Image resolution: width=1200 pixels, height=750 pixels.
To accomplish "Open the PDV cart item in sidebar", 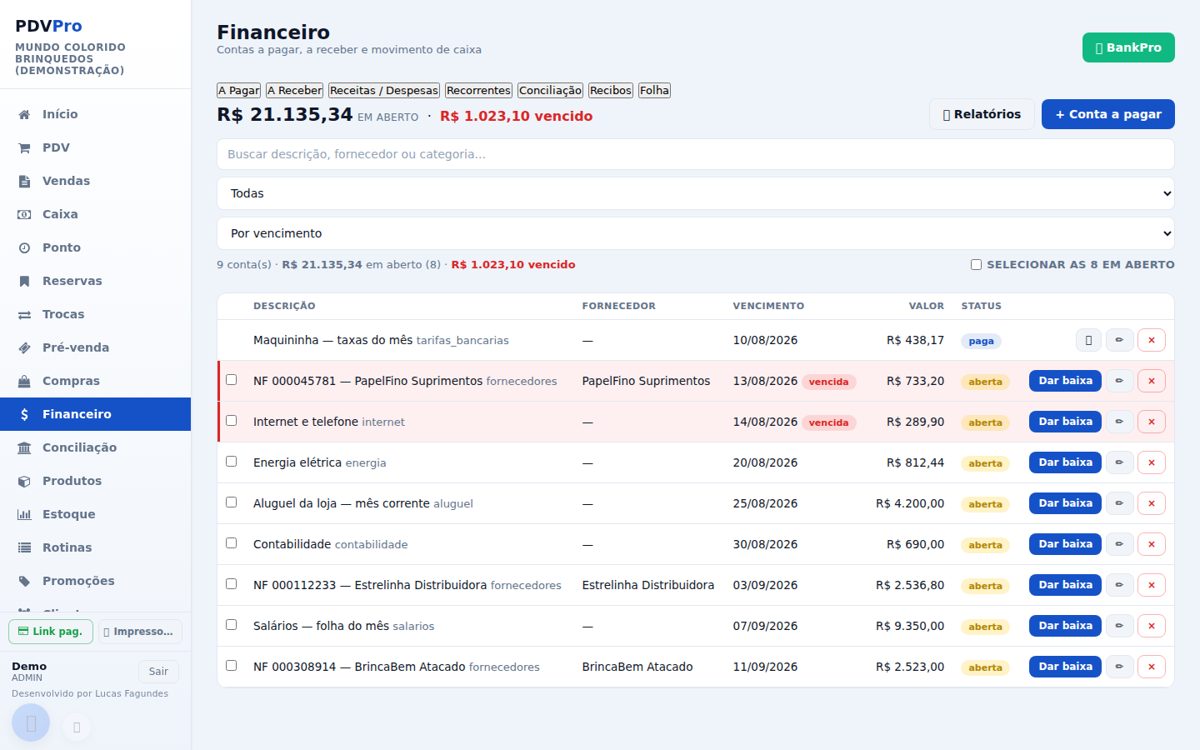I will [95, 147].
